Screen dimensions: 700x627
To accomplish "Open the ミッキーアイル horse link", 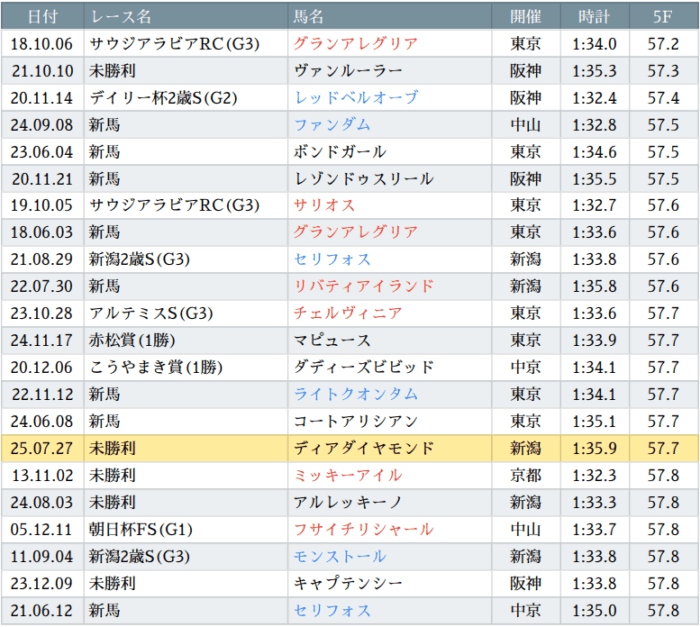I will [x=348, y=476].
